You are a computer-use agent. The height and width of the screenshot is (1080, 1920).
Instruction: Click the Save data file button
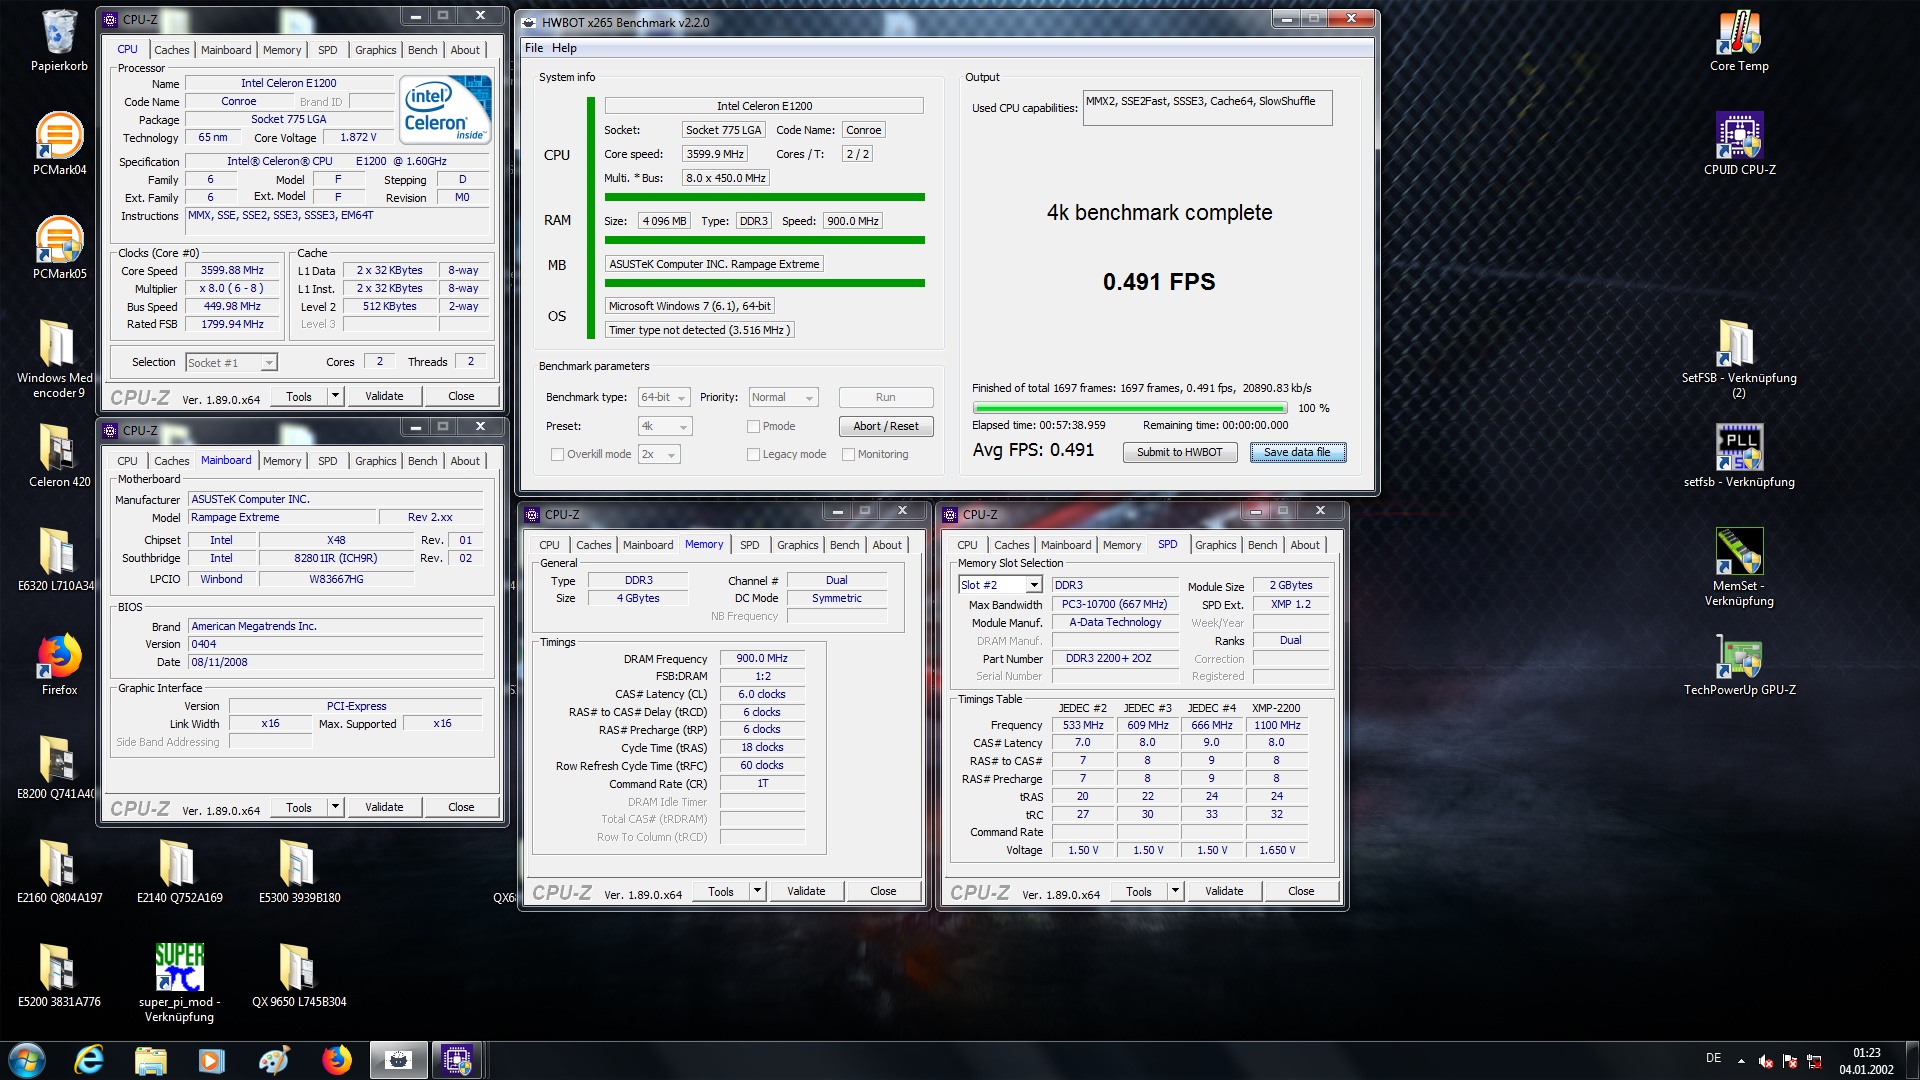click(x=1297, y=452)
